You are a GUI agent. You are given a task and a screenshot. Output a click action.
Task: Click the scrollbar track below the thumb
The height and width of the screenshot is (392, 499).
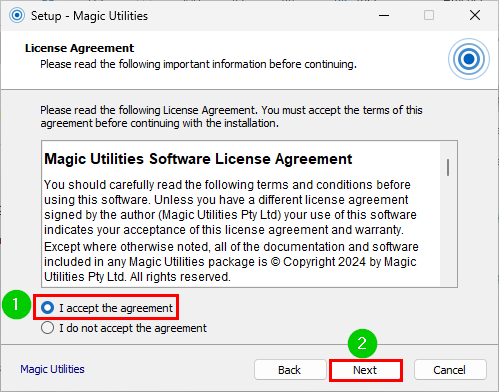pyautogui.click(x=448, y=231)
